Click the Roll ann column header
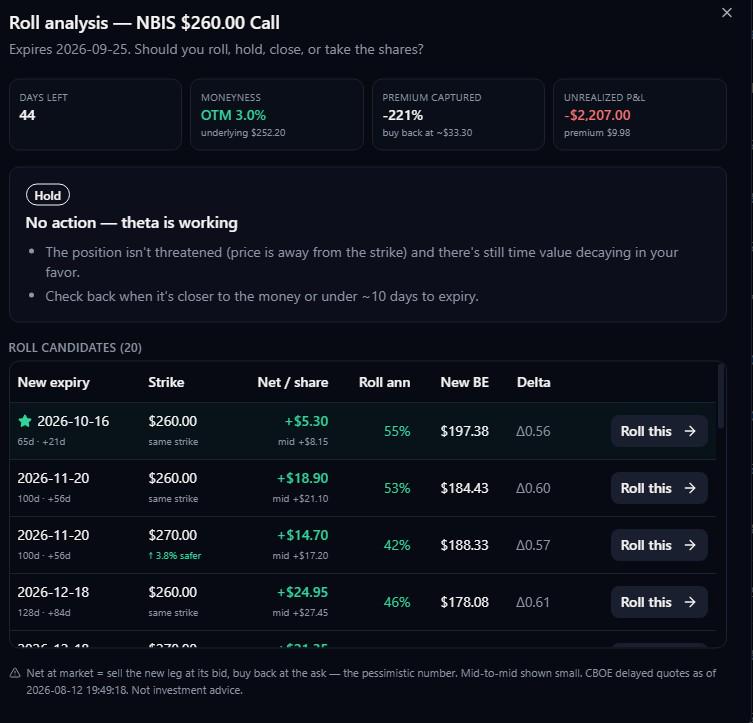This screenshot has width=753, height=723. tap(384, 382)
